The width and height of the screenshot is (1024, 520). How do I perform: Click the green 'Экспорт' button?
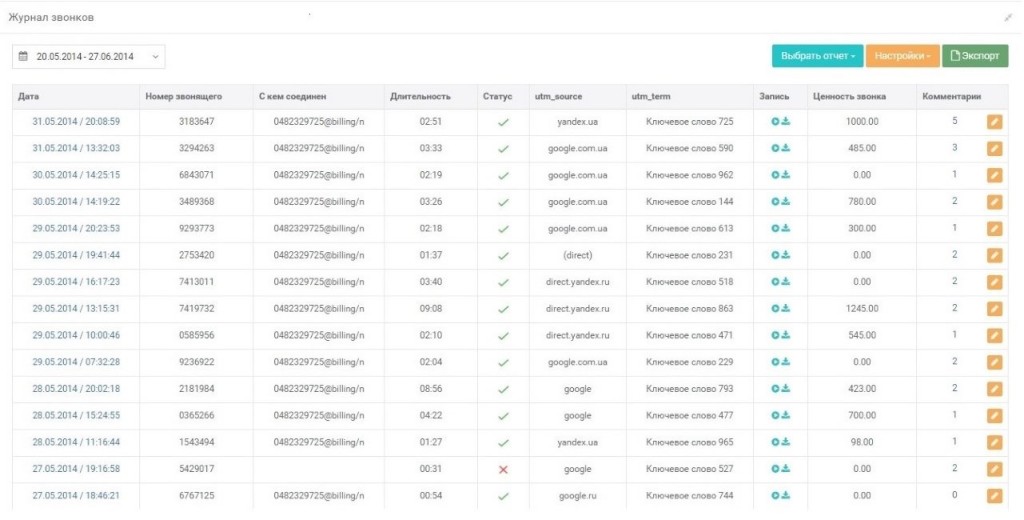pos(975,57)
